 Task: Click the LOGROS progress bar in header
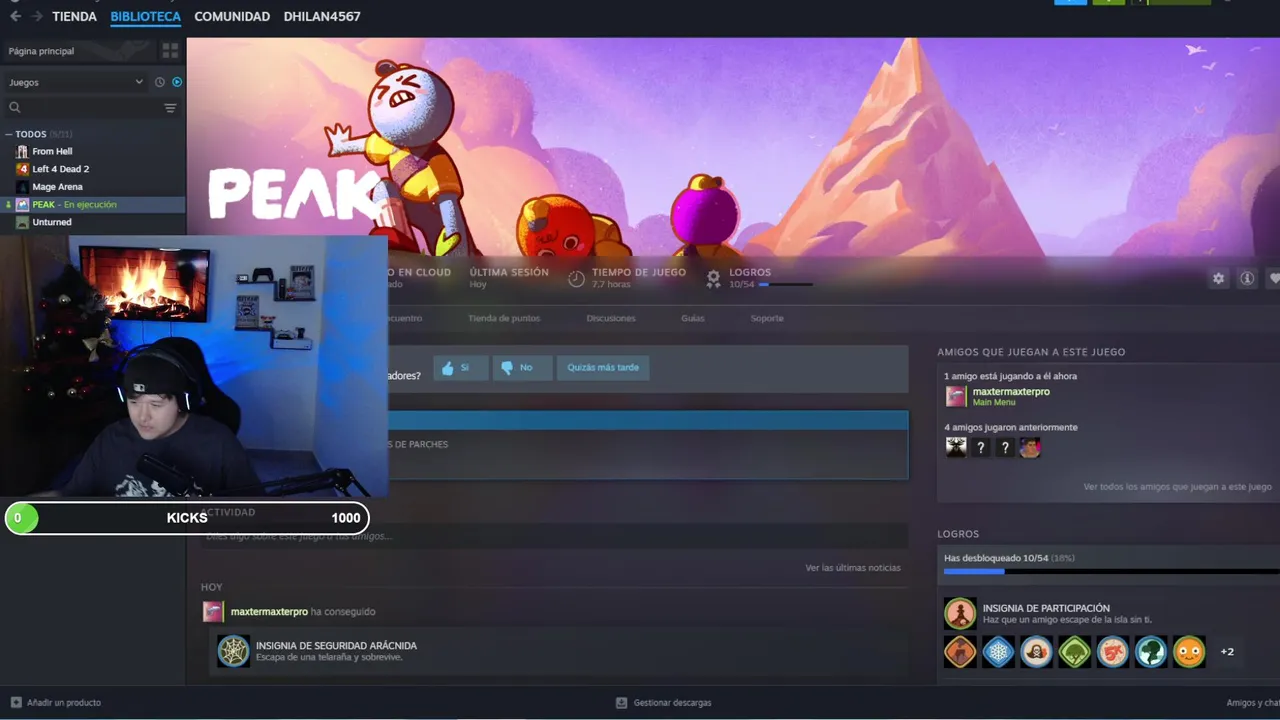click(785, 285)
